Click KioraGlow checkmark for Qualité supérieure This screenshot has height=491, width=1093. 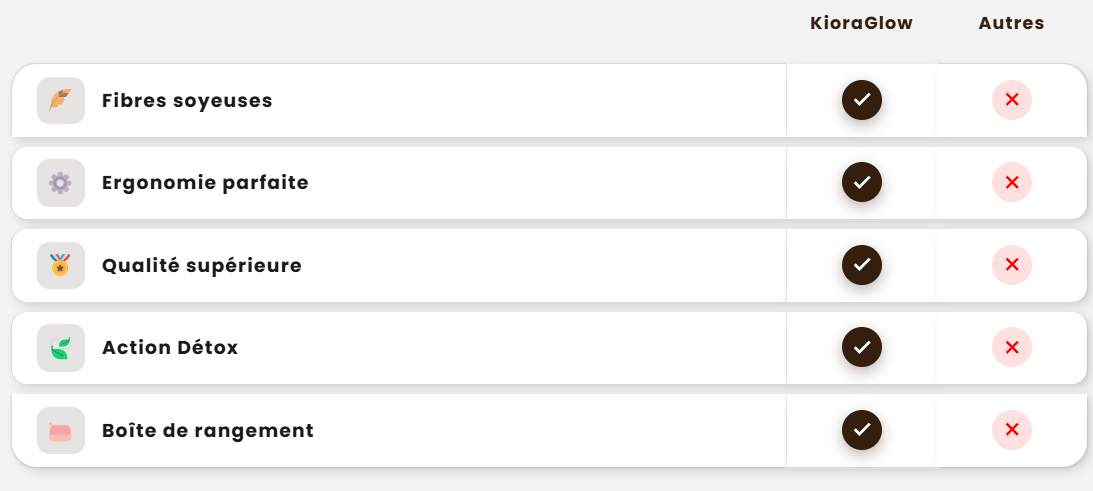pyautogui.click(x=861, y=266)
